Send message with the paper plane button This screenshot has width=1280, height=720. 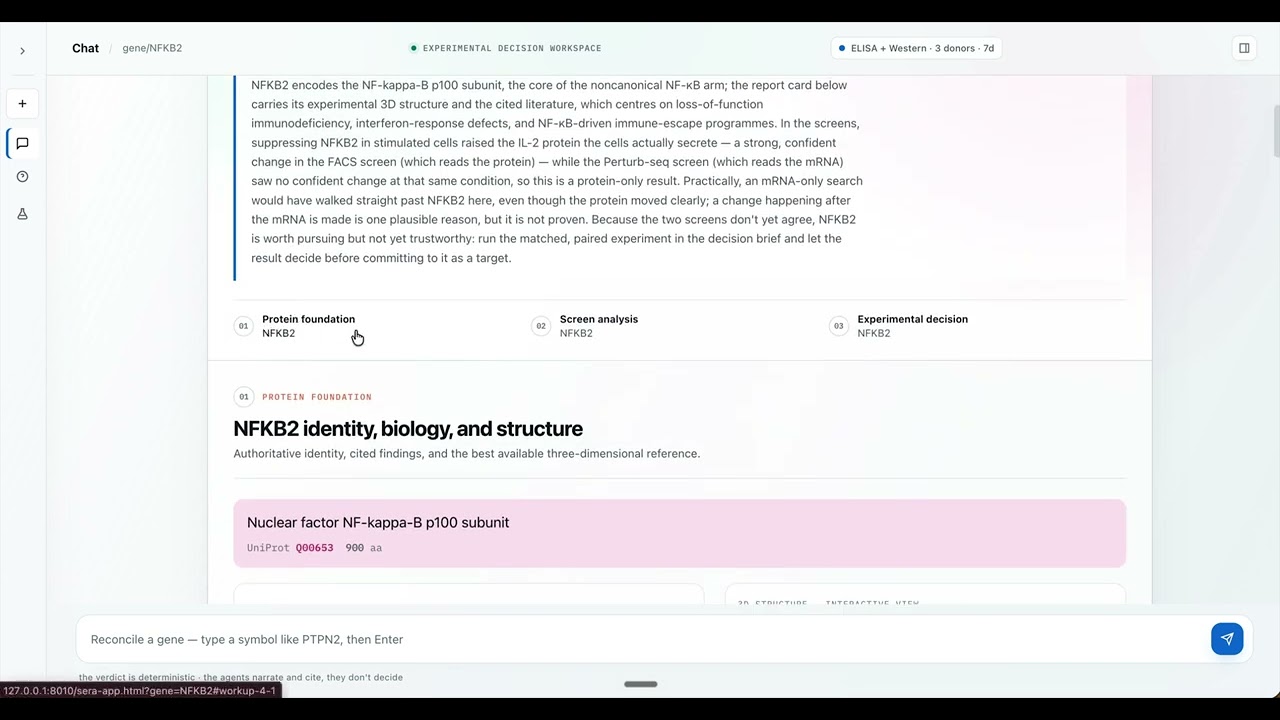click(x=1227, y=639)
